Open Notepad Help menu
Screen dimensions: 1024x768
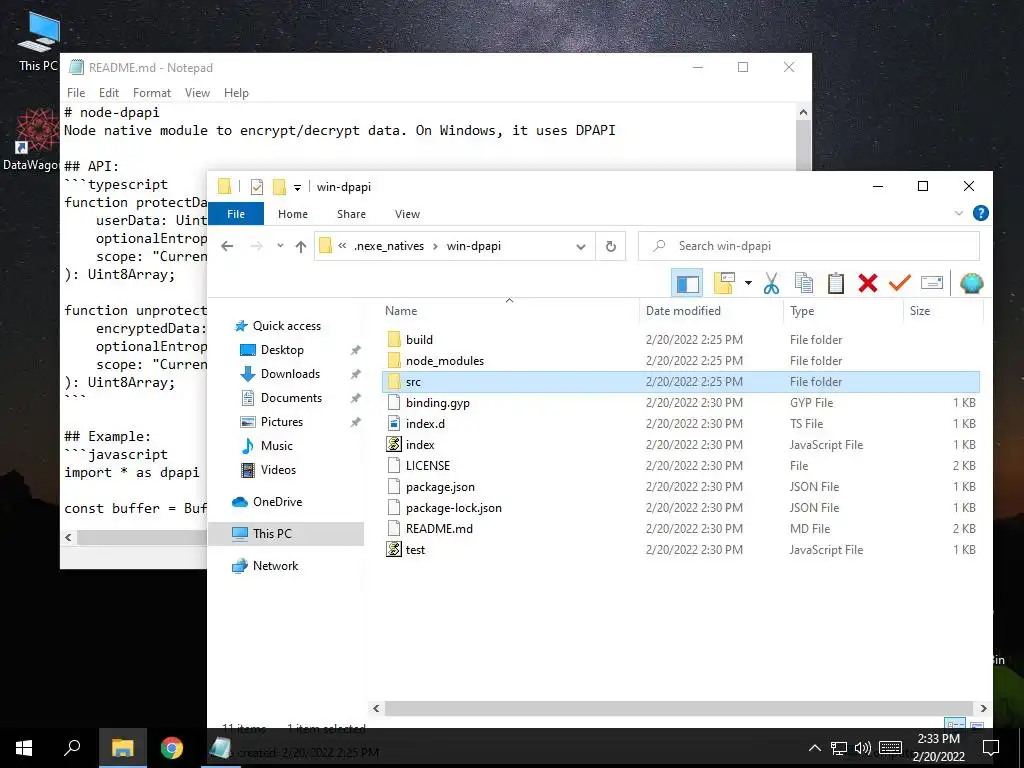(x=236, y=93)
